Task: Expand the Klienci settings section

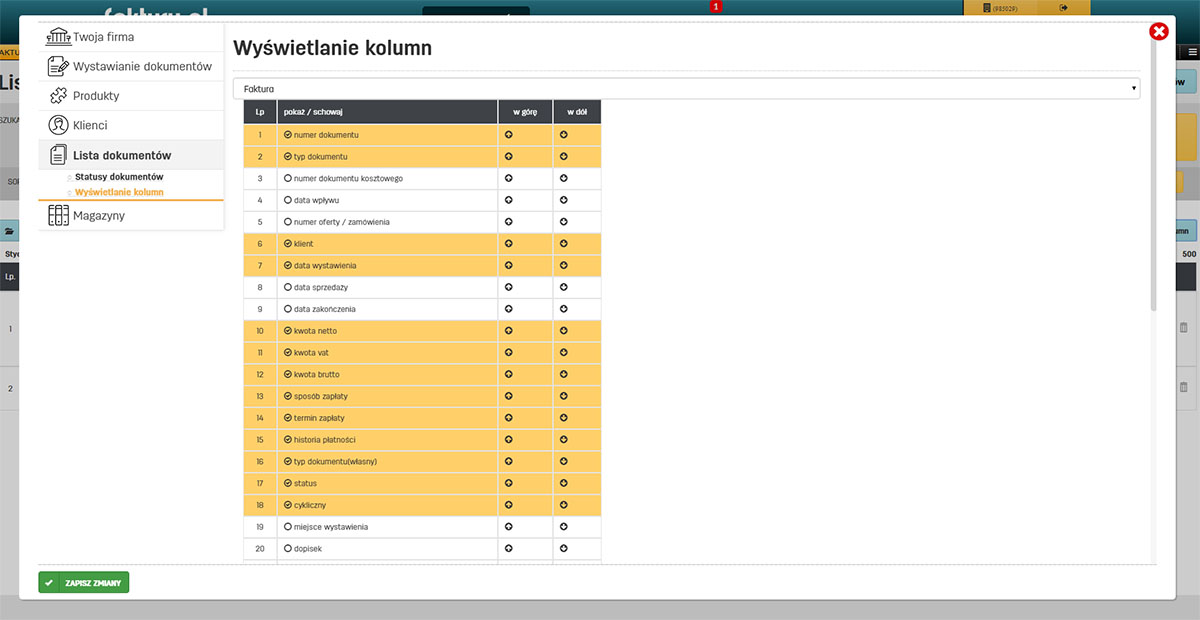Action: pos(90,125)
